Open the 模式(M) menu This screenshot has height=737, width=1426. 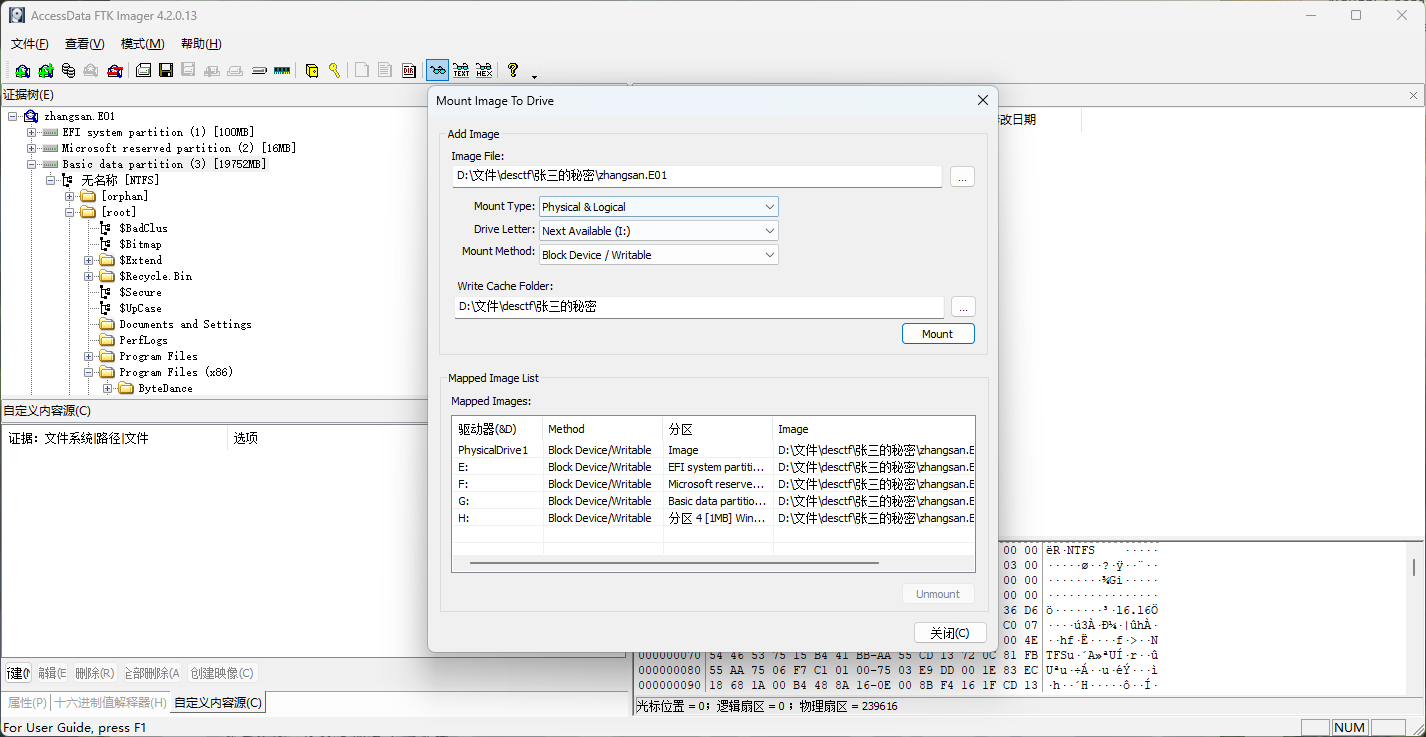[142, 44]
